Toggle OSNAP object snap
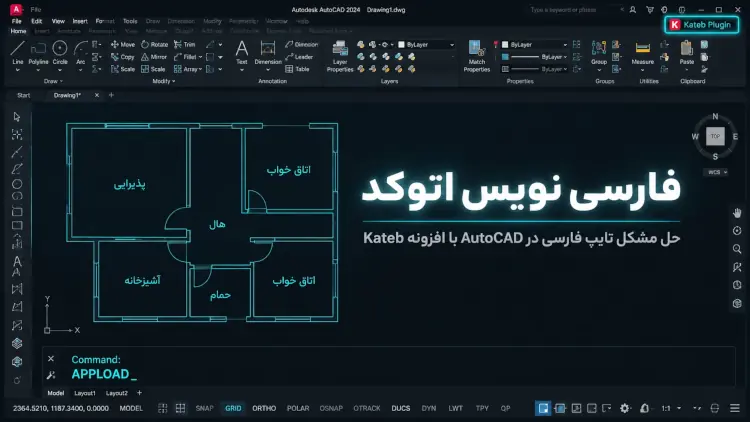Screen dimensions: 750x422 [x=331, y=408]
